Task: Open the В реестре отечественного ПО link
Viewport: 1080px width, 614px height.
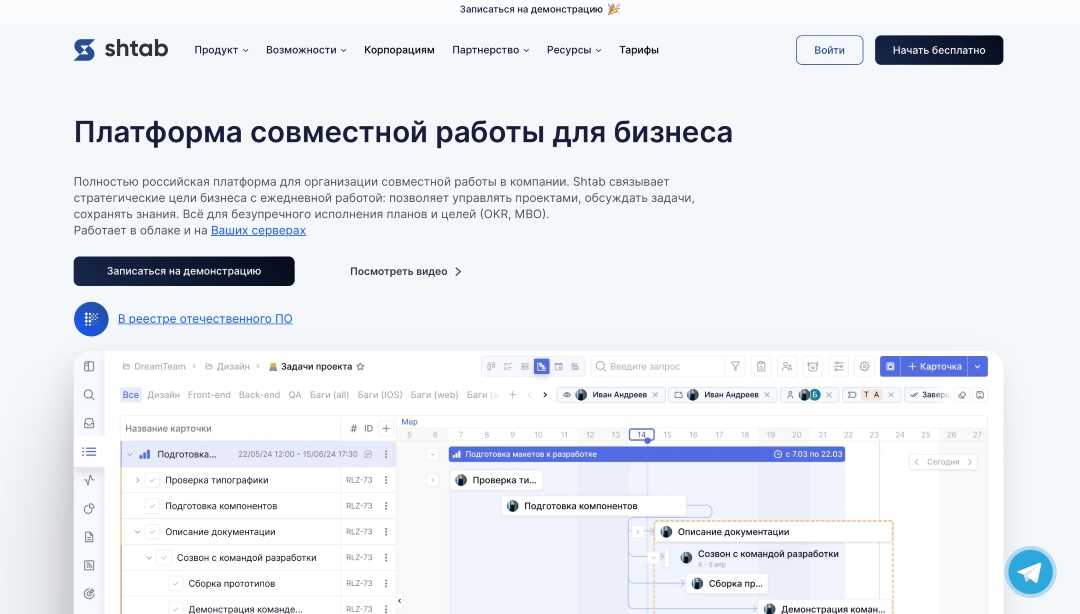Action: (205, 319)
